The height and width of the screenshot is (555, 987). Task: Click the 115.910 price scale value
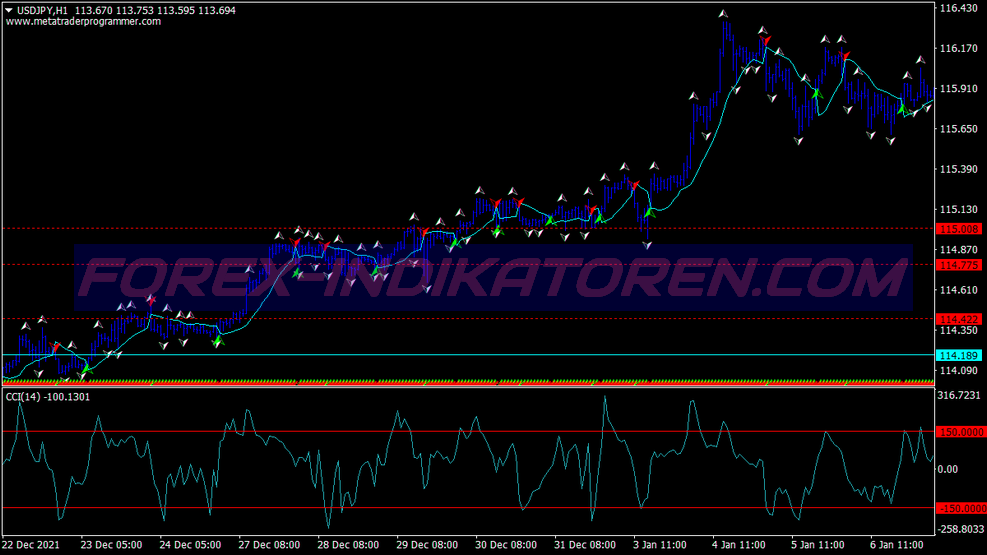click(959, 89)
